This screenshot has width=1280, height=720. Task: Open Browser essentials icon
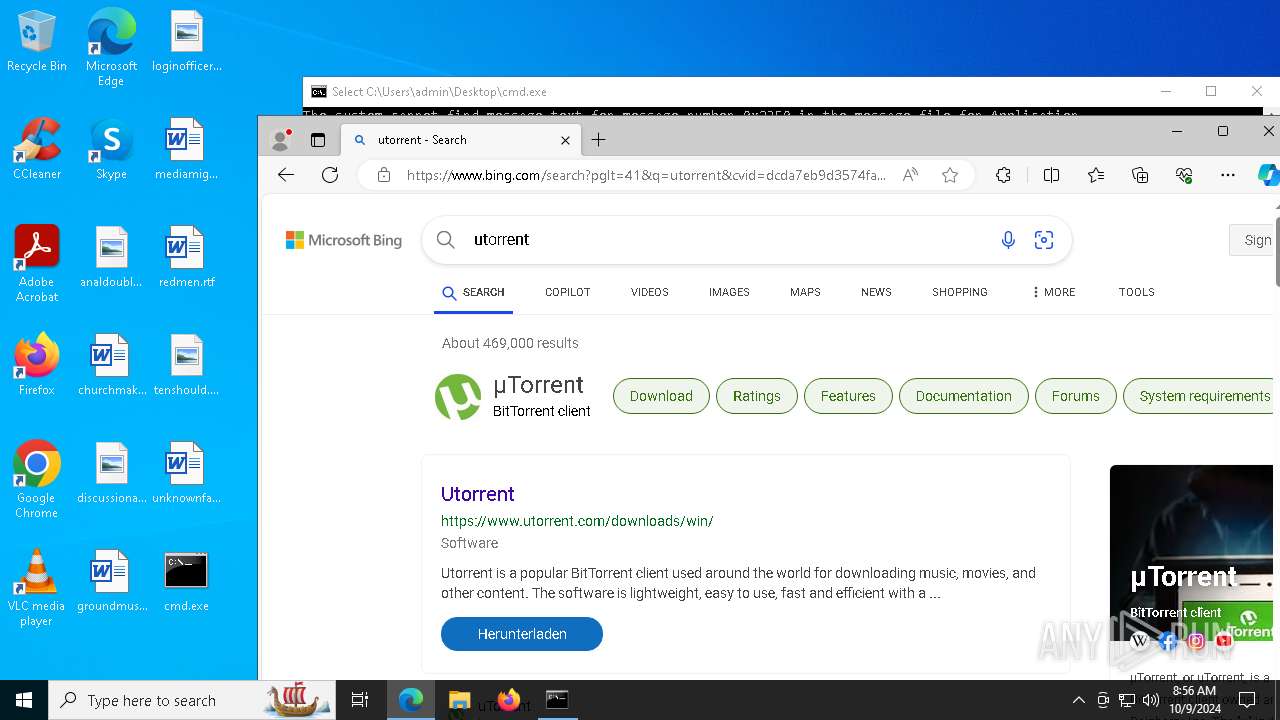[x=1184, y=175]
